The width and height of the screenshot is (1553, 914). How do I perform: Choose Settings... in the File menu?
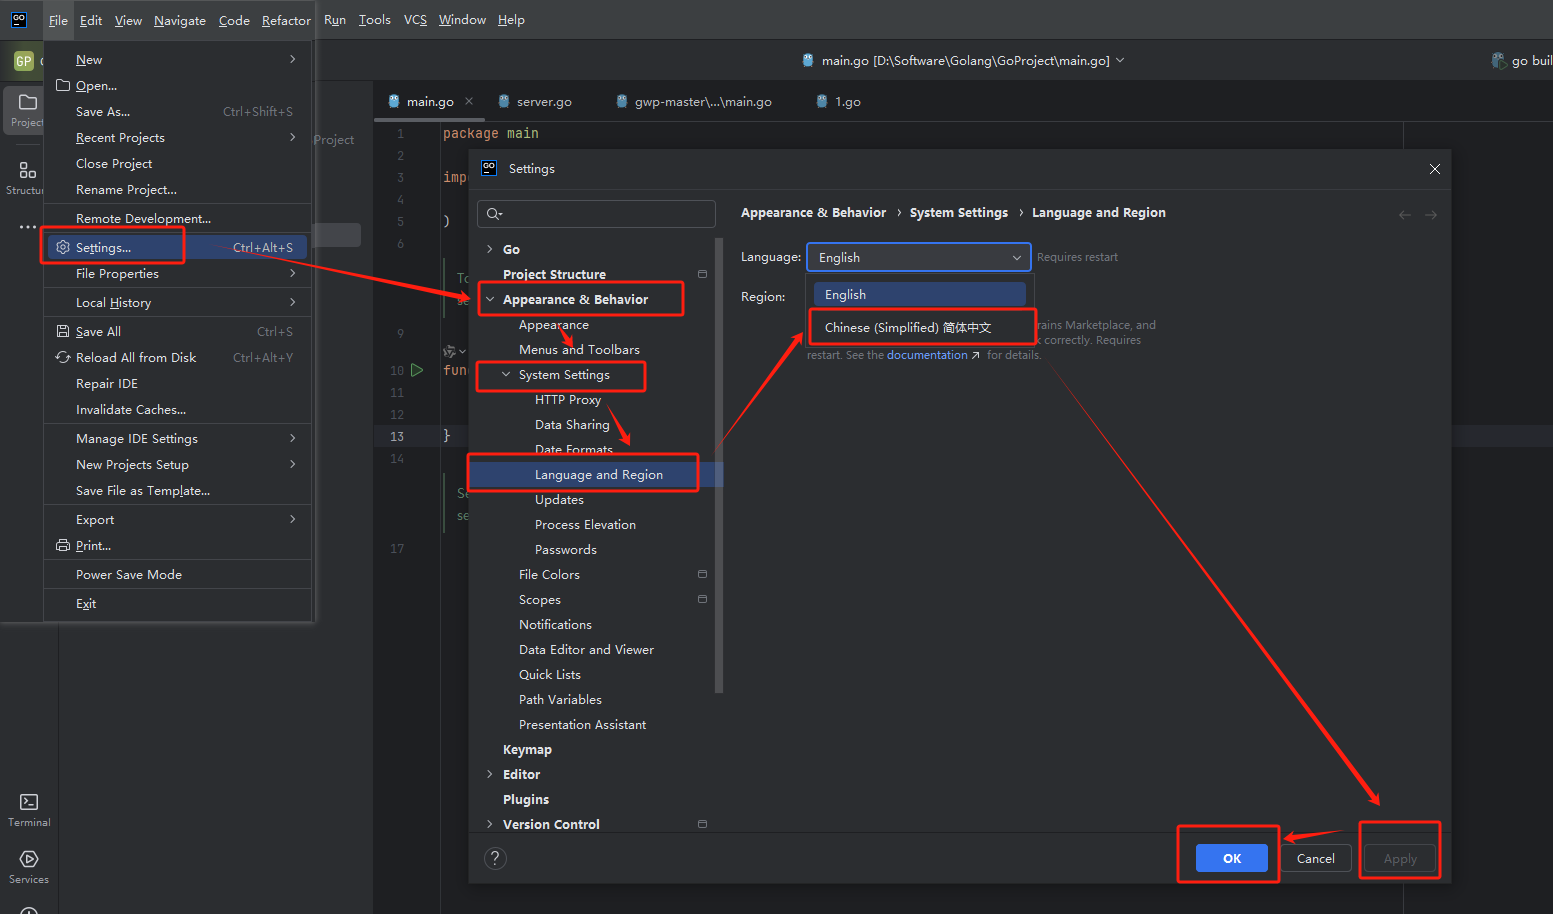[x=176, y=247]
